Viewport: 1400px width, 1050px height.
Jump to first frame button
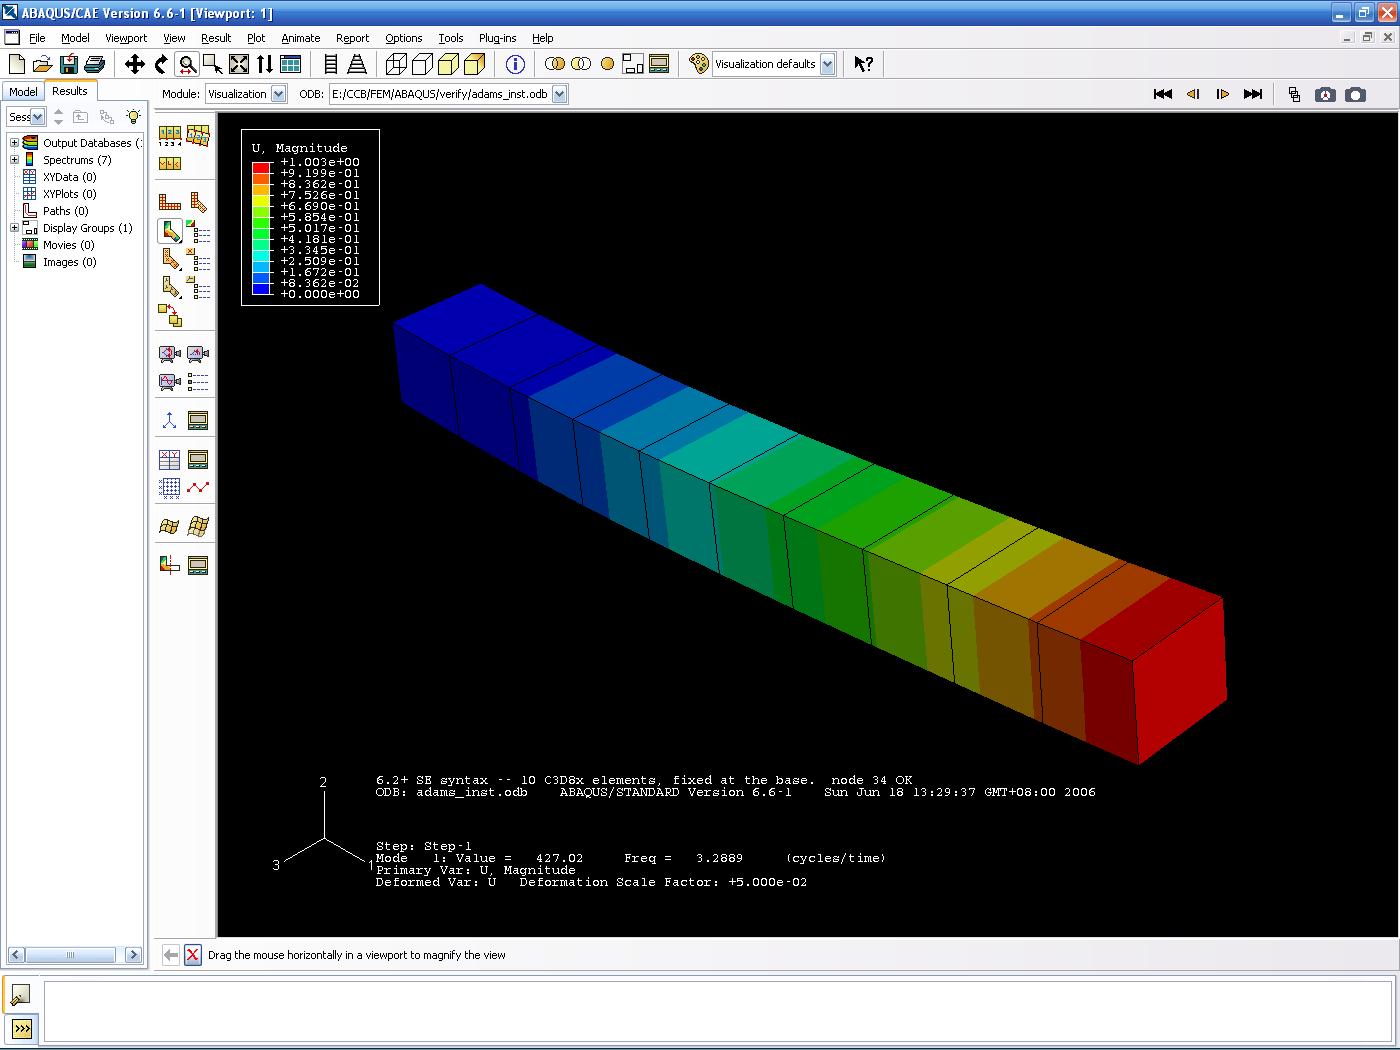(x=1163, y=94)
